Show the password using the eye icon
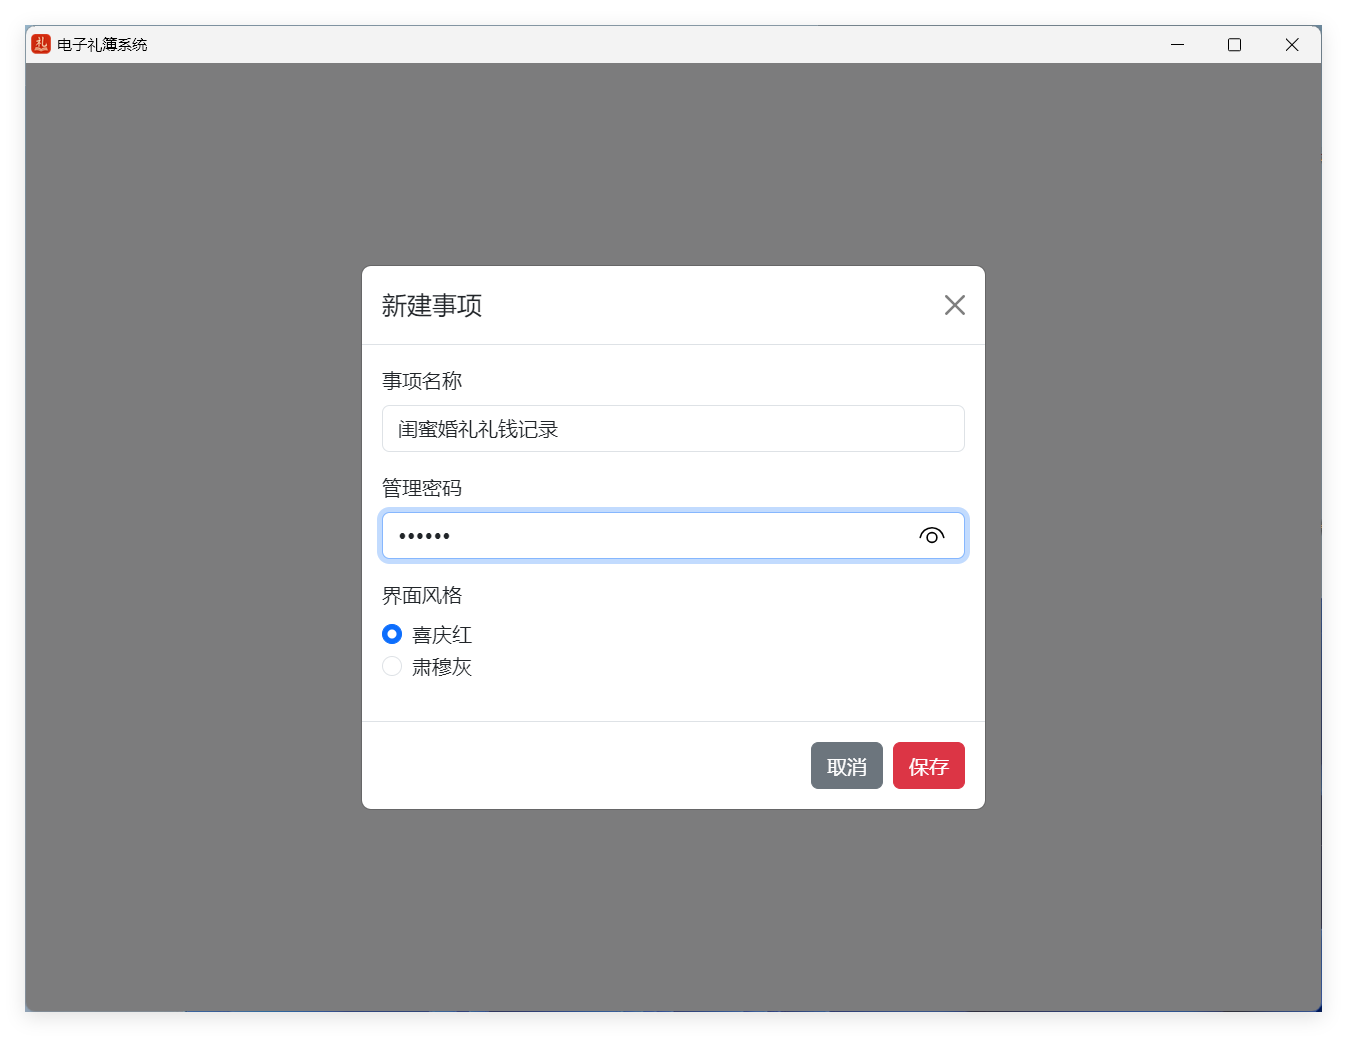 [931, 536]
